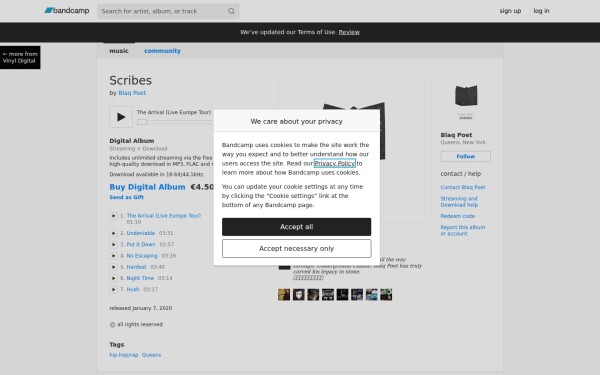Play track 1 The Arrival (Live Europe Tour)
This screenshot has width=600, height=375.
click(113, 216)
